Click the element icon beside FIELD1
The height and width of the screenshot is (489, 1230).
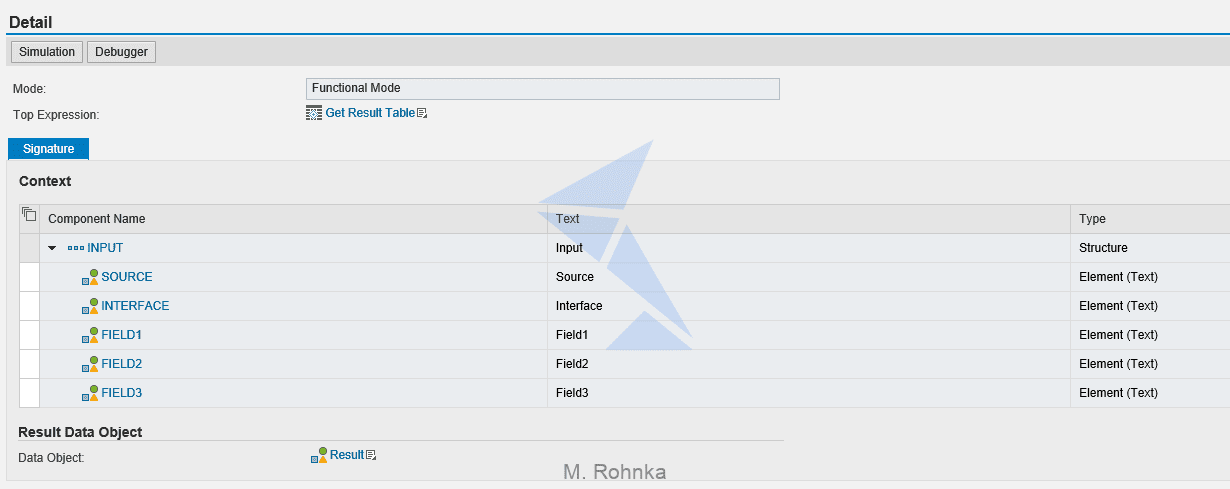tap(90, 335)
